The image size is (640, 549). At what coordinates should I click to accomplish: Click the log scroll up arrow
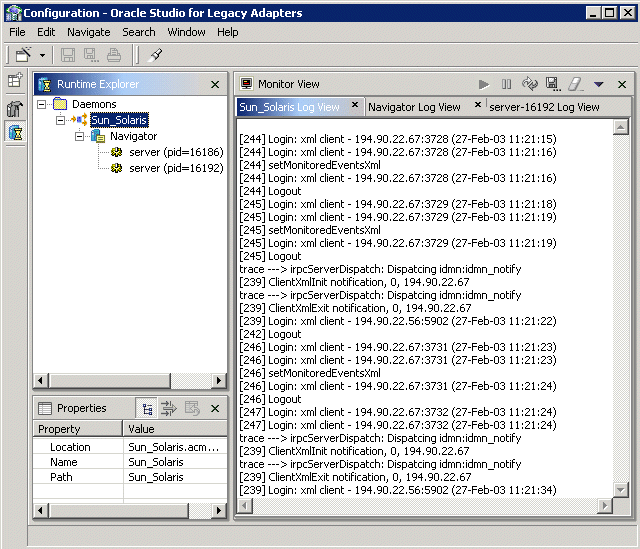(x=621, y=127)
